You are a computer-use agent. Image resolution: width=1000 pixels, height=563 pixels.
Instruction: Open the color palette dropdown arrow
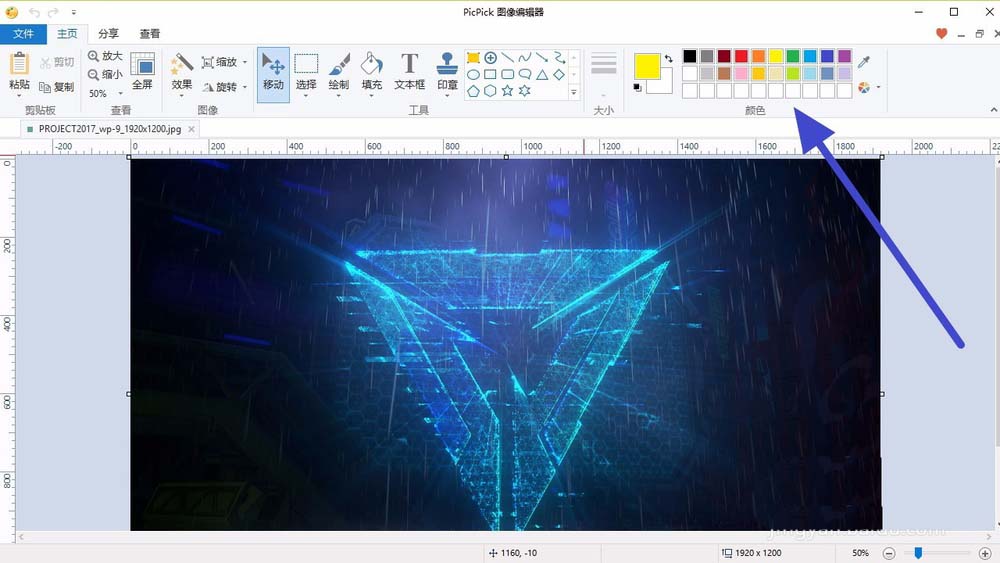tap(879, 87)
